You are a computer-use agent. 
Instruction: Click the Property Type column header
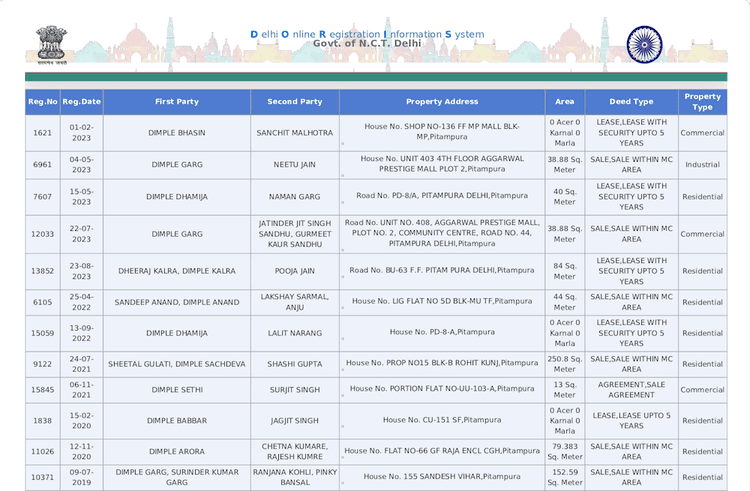tap(702, 102)
